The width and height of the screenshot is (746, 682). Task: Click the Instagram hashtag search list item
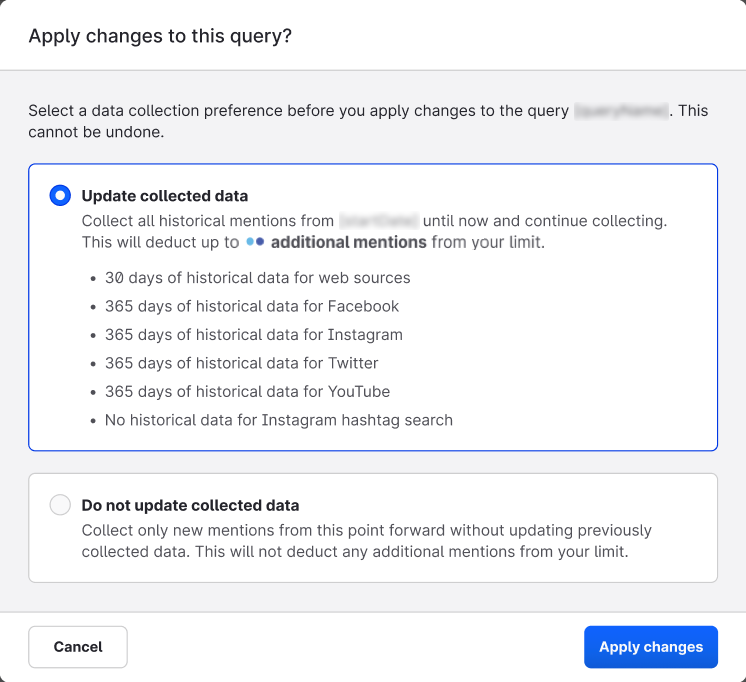[x=278, y=420]
